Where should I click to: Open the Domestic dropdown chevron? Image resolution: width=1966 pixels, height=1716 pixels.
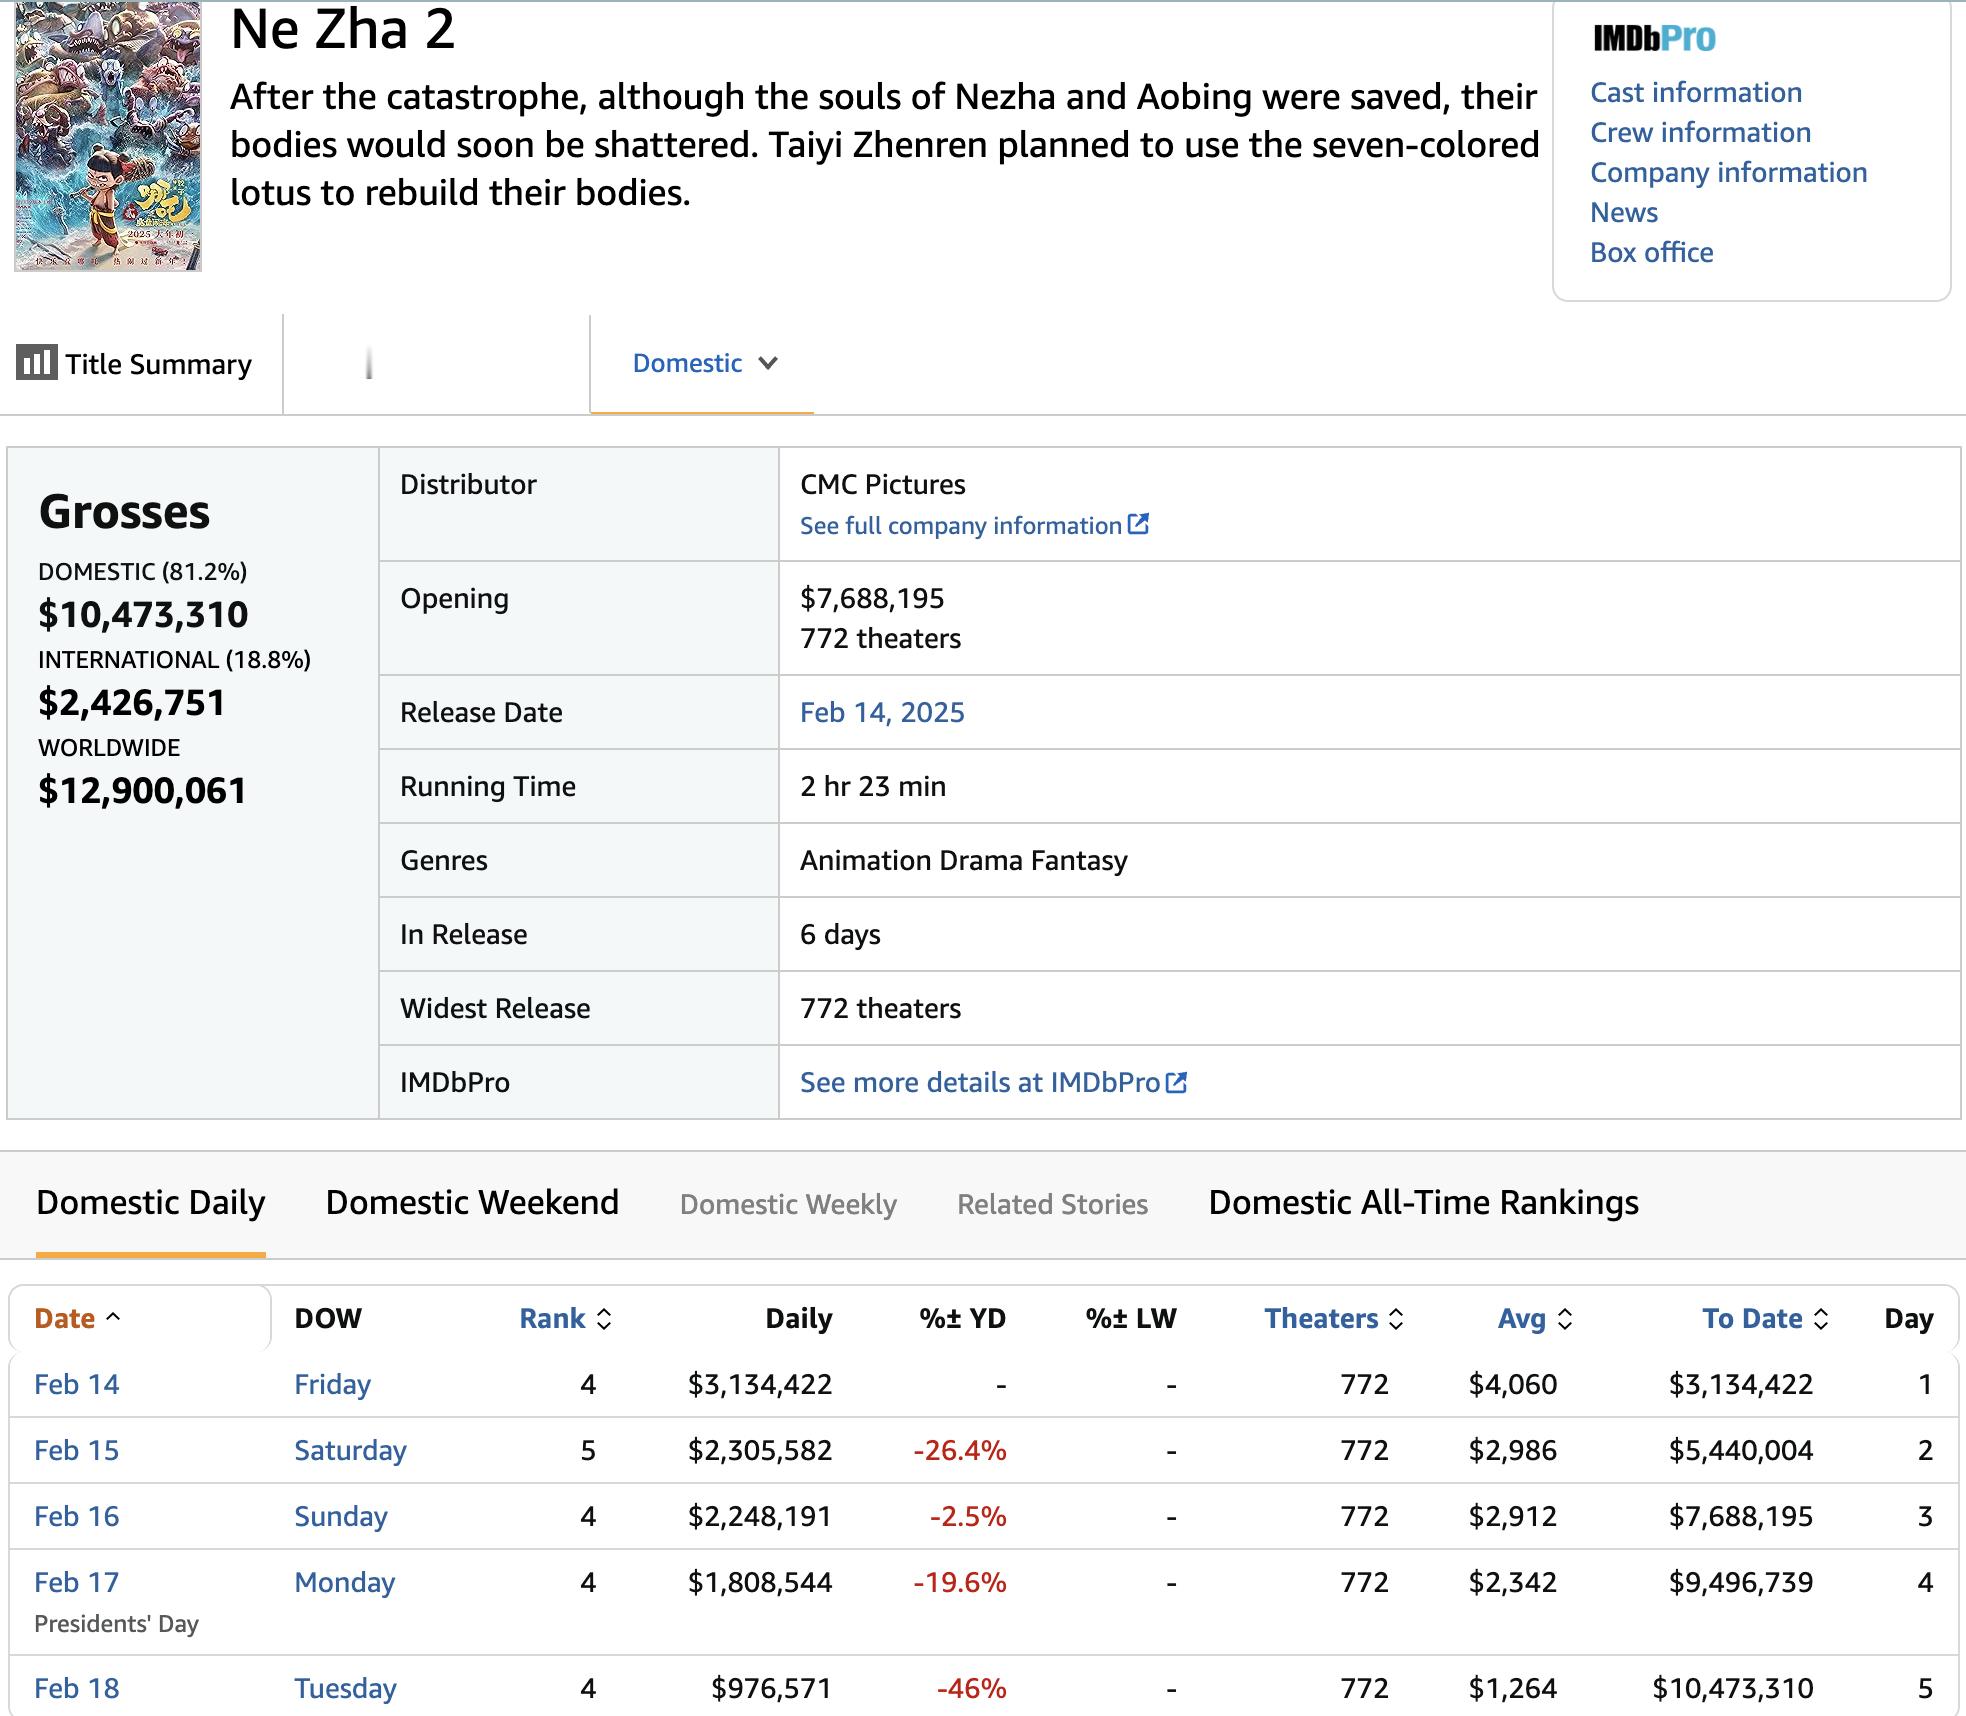tap(768, 363)
